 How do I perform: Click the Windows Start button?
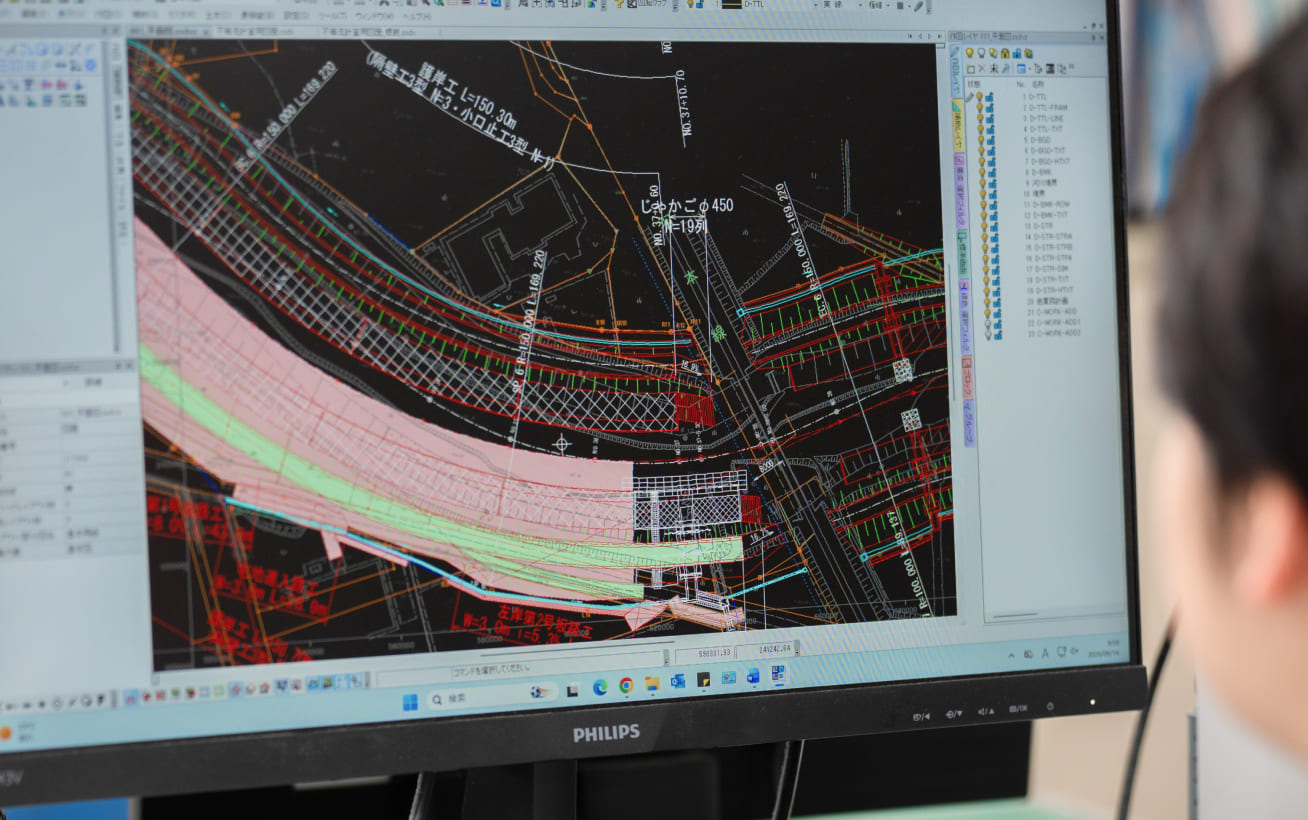pyautogui.click(x=410, y=702)
